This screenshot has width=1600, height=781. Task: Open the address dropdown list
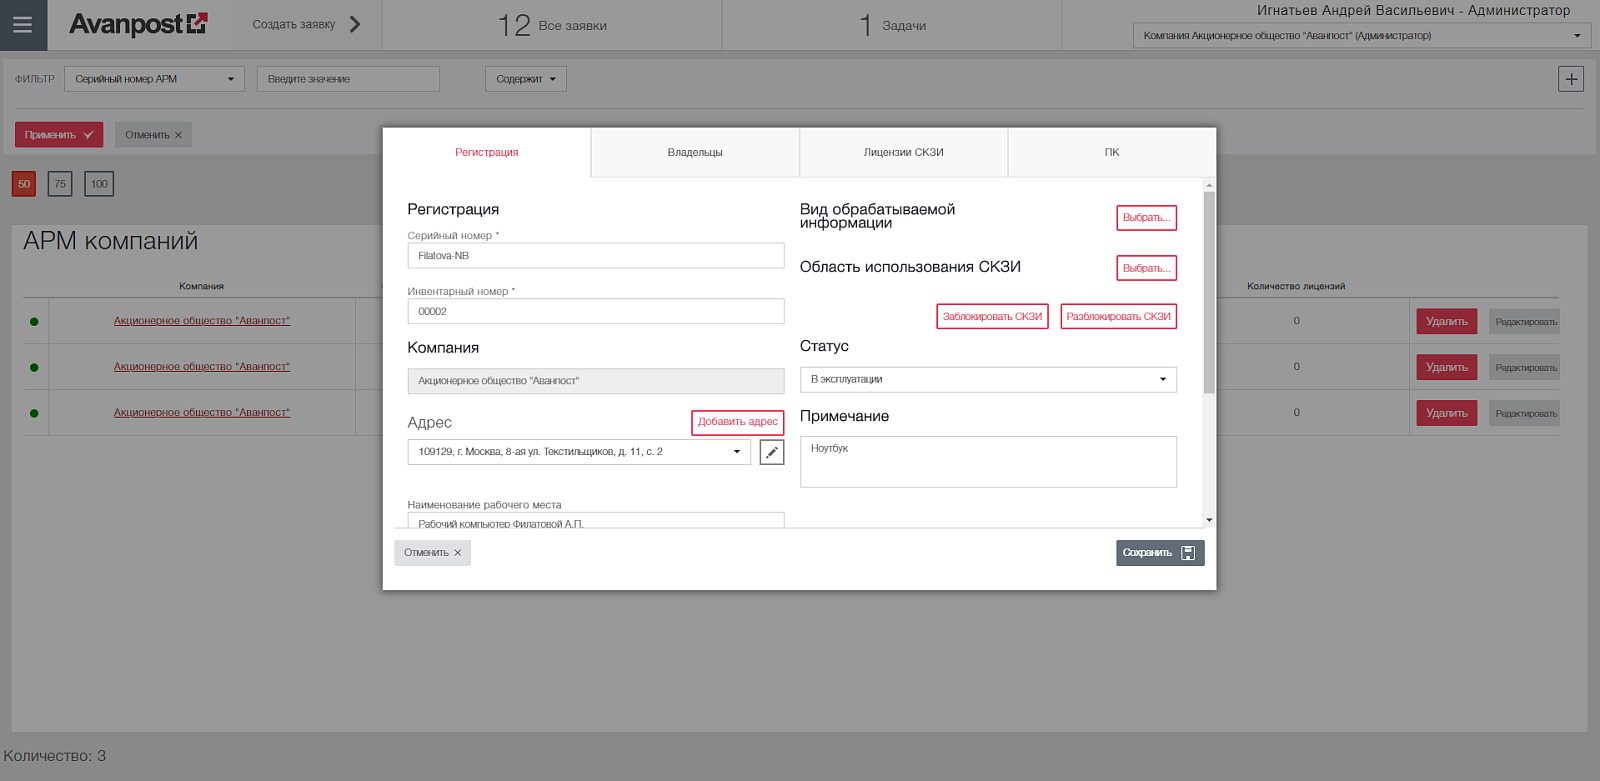(579, 452)
